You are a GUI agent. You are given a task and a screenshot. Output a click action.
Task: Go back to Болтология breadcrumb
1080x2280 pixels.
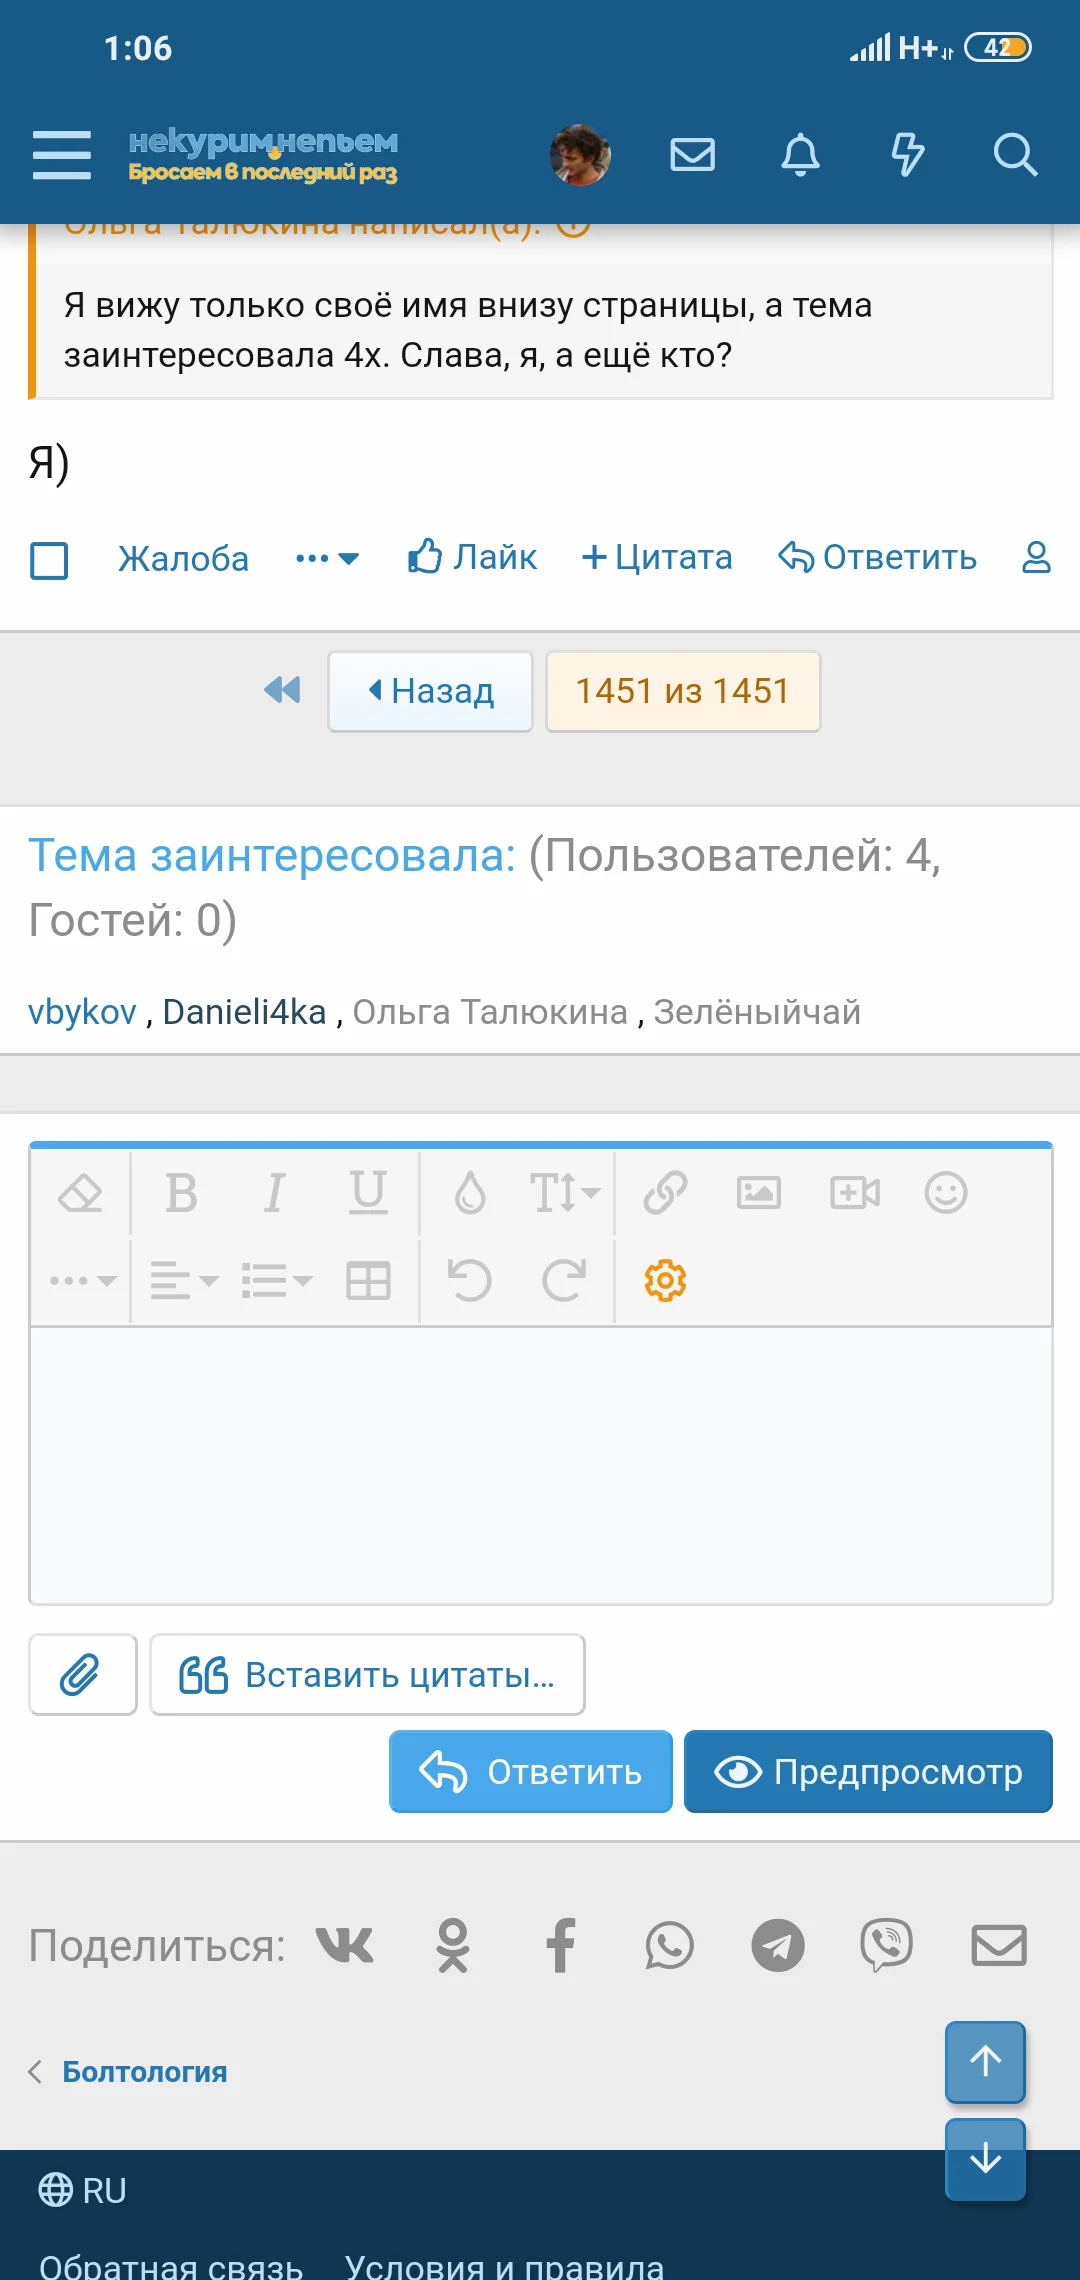[145, 2071]
